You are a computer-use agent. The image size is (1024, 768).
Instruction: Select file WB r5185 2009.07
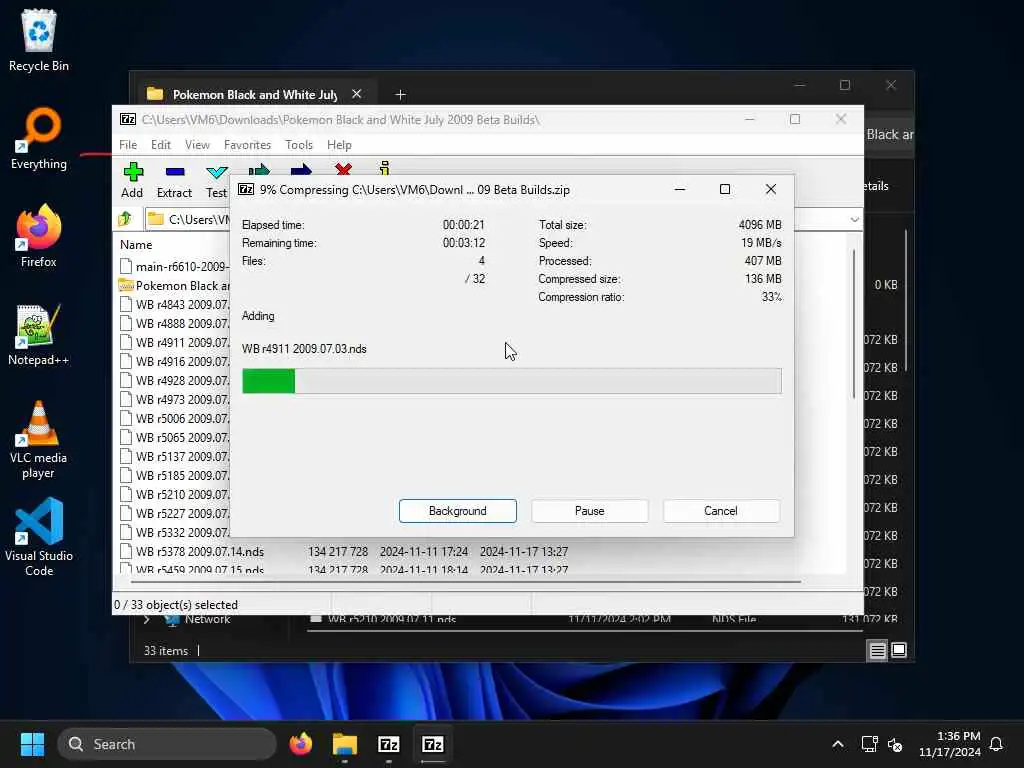[174, 475]
